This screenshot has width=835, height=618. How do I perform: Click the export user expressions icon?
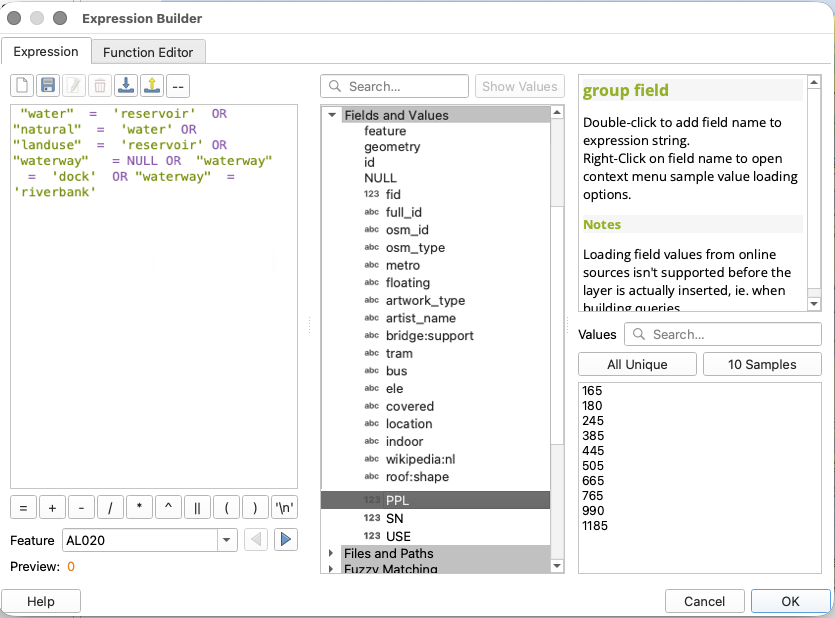pos(152,86)
